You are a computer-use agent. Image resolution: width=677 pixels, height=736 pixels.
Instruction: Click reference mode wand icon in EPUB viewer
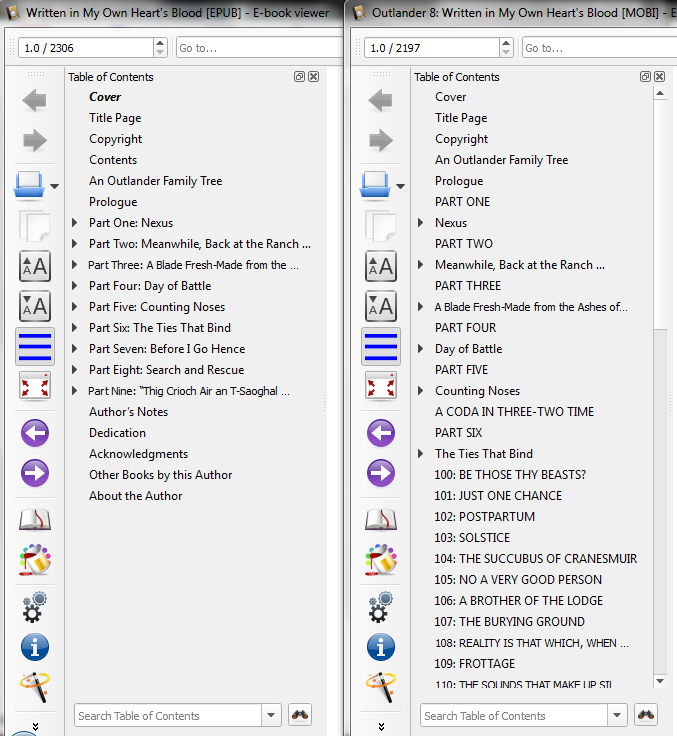pos(35,687)
